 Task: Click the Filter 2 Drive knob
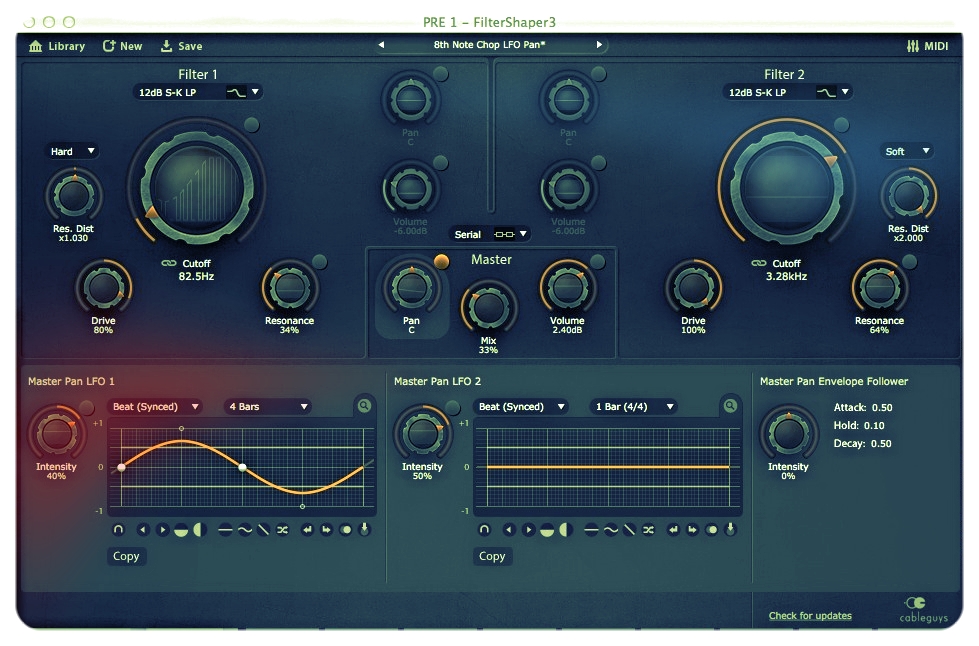(693, 287)
